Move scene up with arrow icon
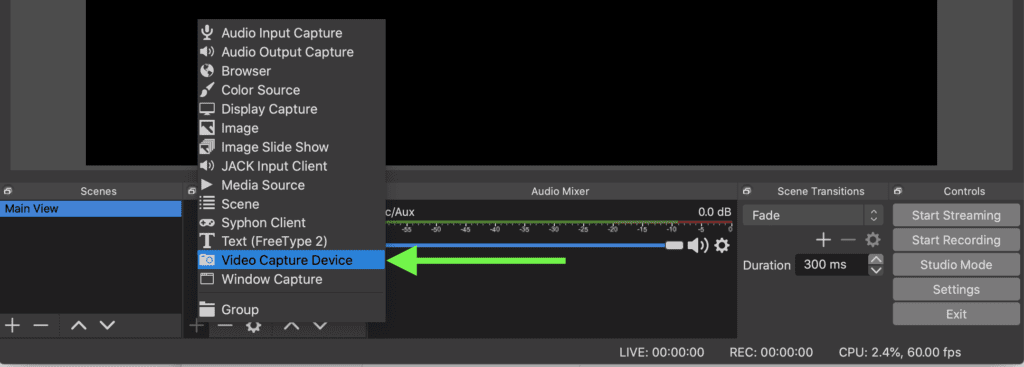The image size is (1024, 367). 79,325
